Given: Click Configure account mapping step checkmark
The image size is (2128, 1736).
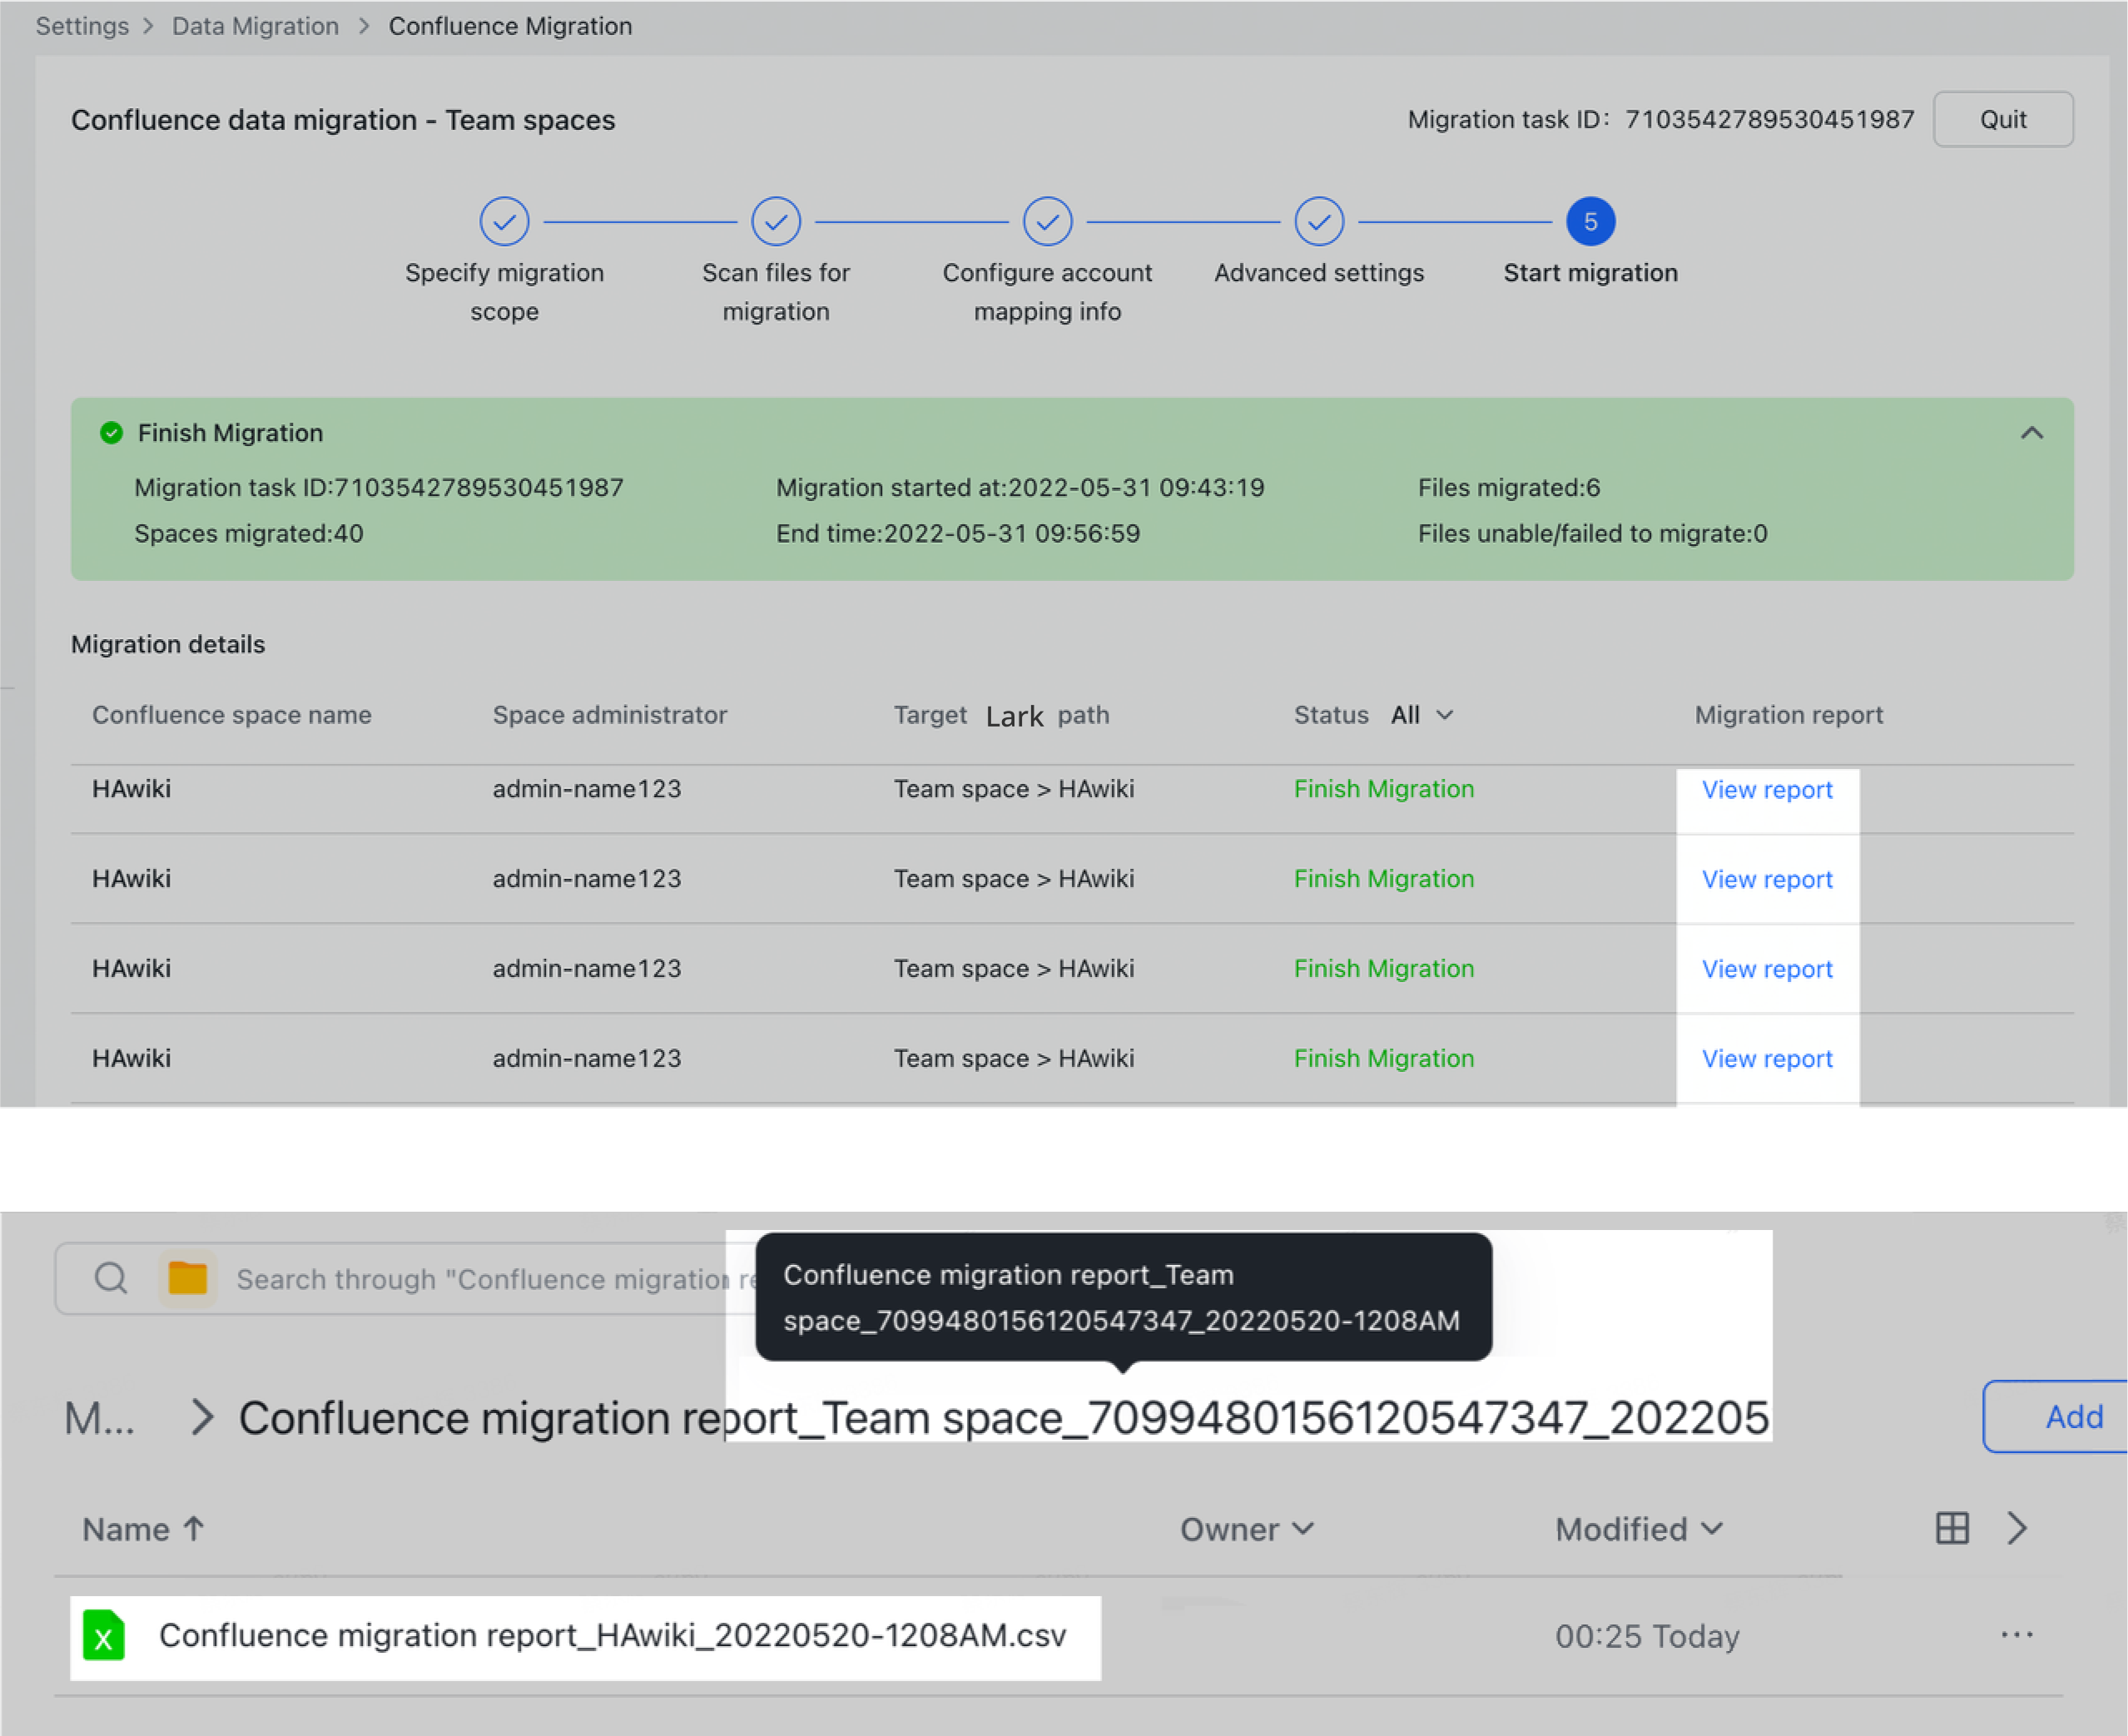Looking at the screenshot, I should tap(1047, 221).
